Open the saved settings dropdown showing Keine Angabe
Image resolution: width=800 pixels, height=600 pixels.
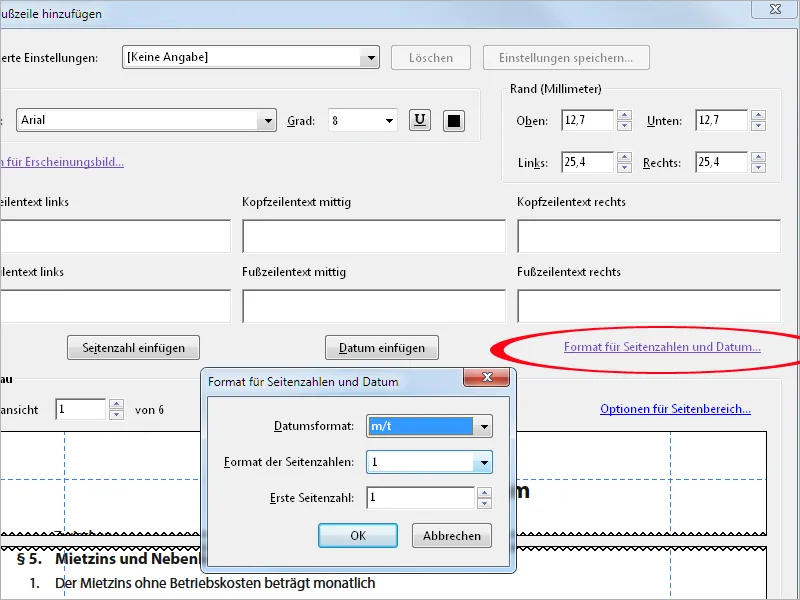click(x=251, y=57)
